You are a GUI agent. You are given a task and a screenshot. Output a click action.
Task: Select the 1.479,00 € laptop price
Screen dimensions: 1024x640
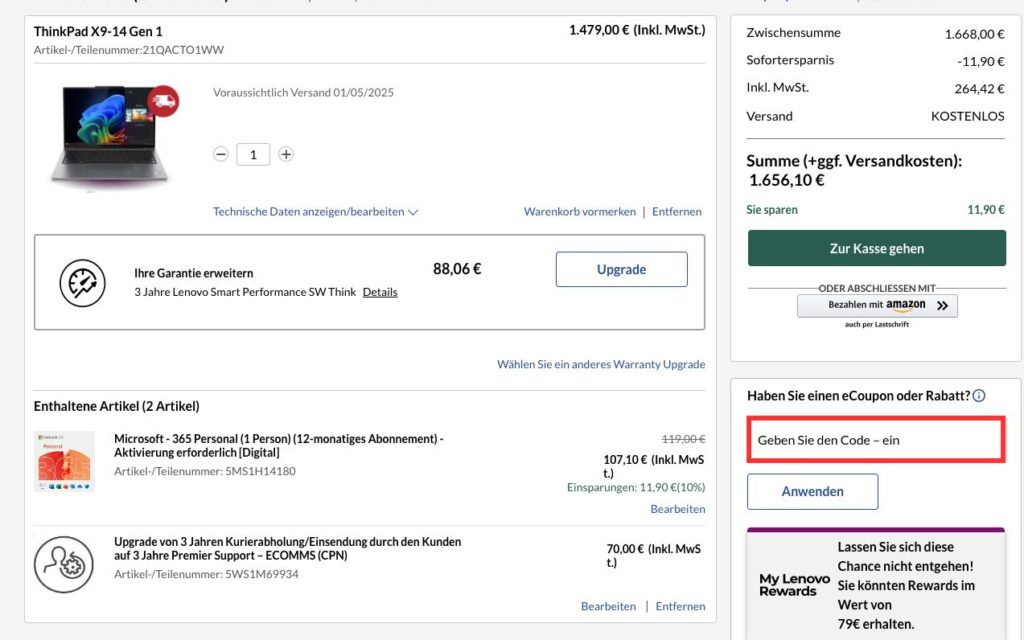(599, 30)
